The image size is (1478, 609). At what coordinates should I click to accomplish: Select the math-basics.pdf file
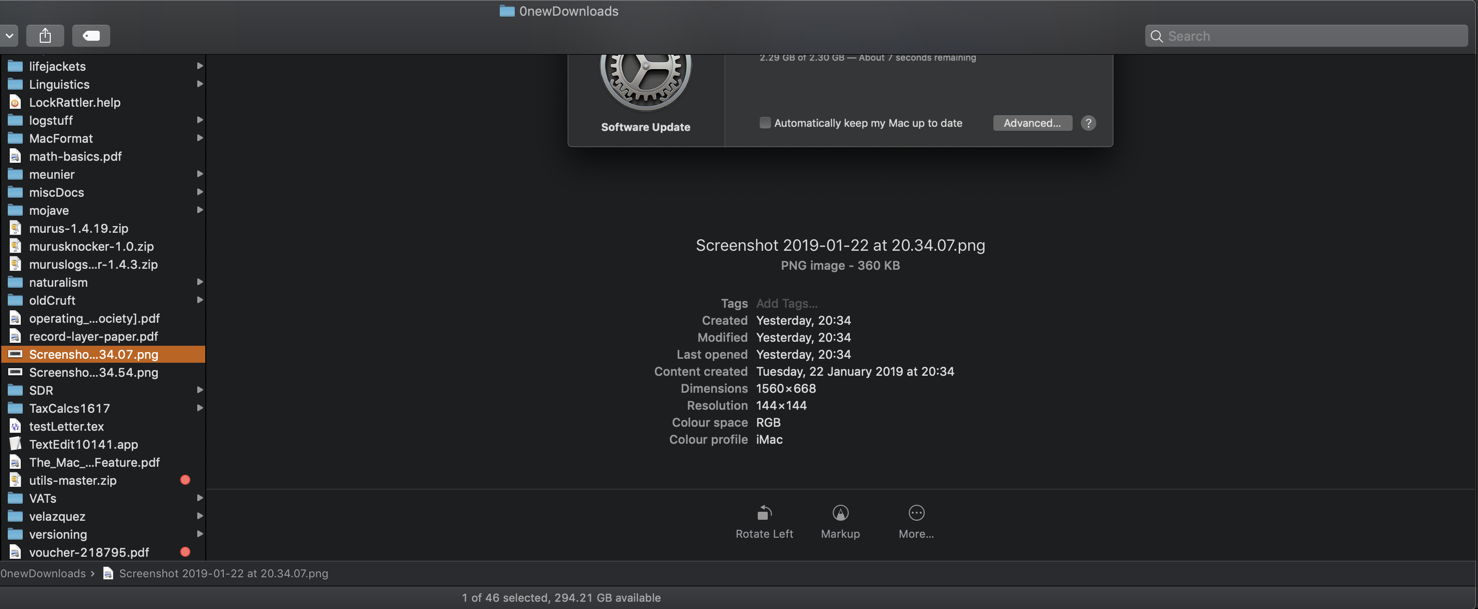(75, 156)
